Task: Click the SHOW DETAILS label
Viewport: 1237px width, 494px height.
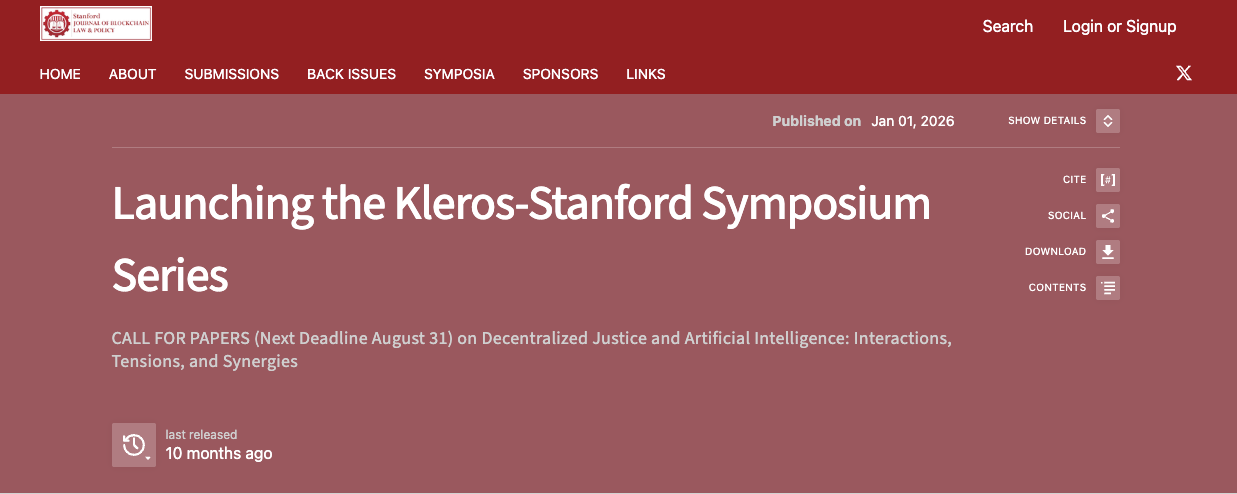Action: point(1046,121)
